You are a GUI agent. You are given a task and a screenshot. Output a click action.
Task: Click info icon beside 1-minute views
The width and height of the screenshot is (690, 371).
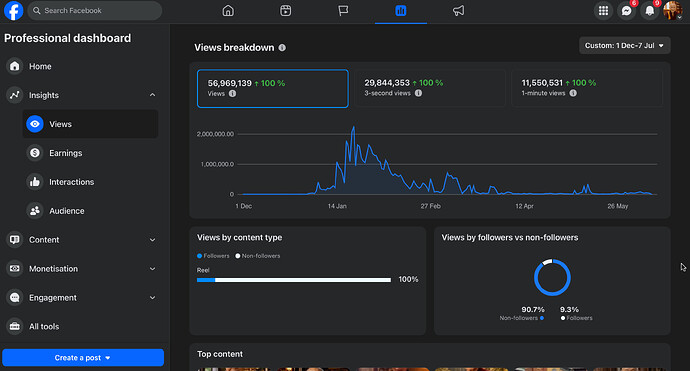pyautogui.click(x=573, y=93)
